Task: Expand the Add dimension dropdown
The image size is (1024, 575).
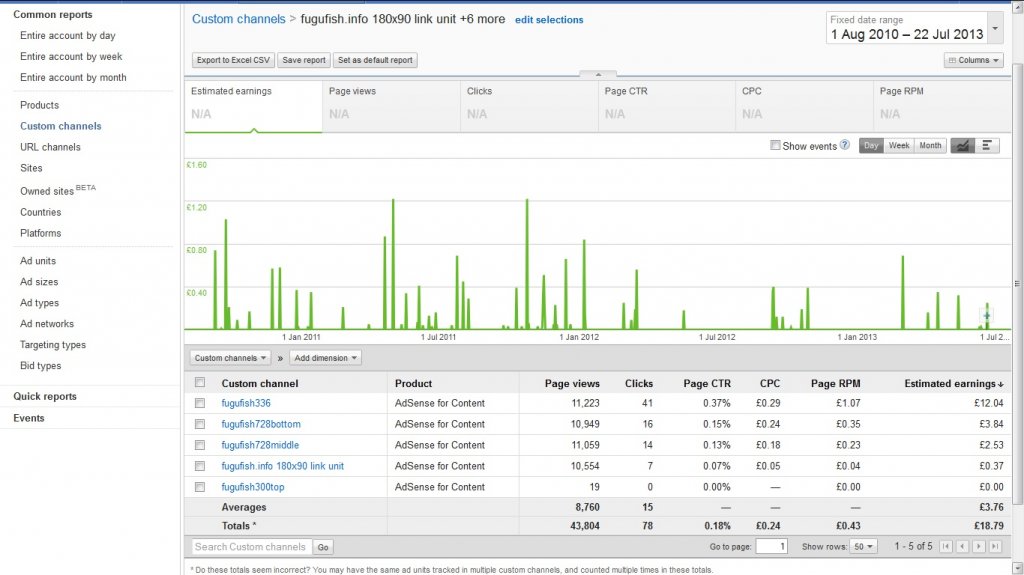Action: pyautogui.click(x=326, y=358)
